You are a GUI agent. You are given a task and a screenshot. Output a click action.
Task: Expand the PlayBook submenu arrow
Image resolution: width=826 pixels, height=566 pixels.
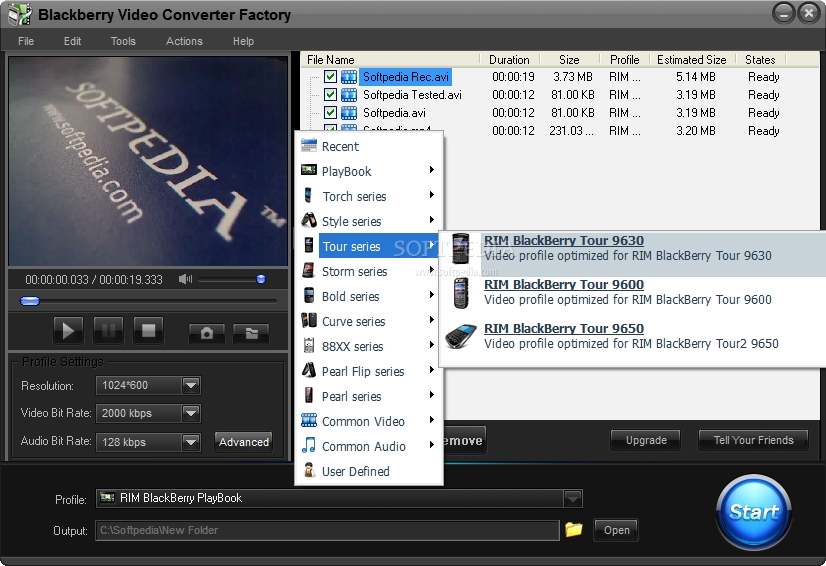[x=431, y=170]
